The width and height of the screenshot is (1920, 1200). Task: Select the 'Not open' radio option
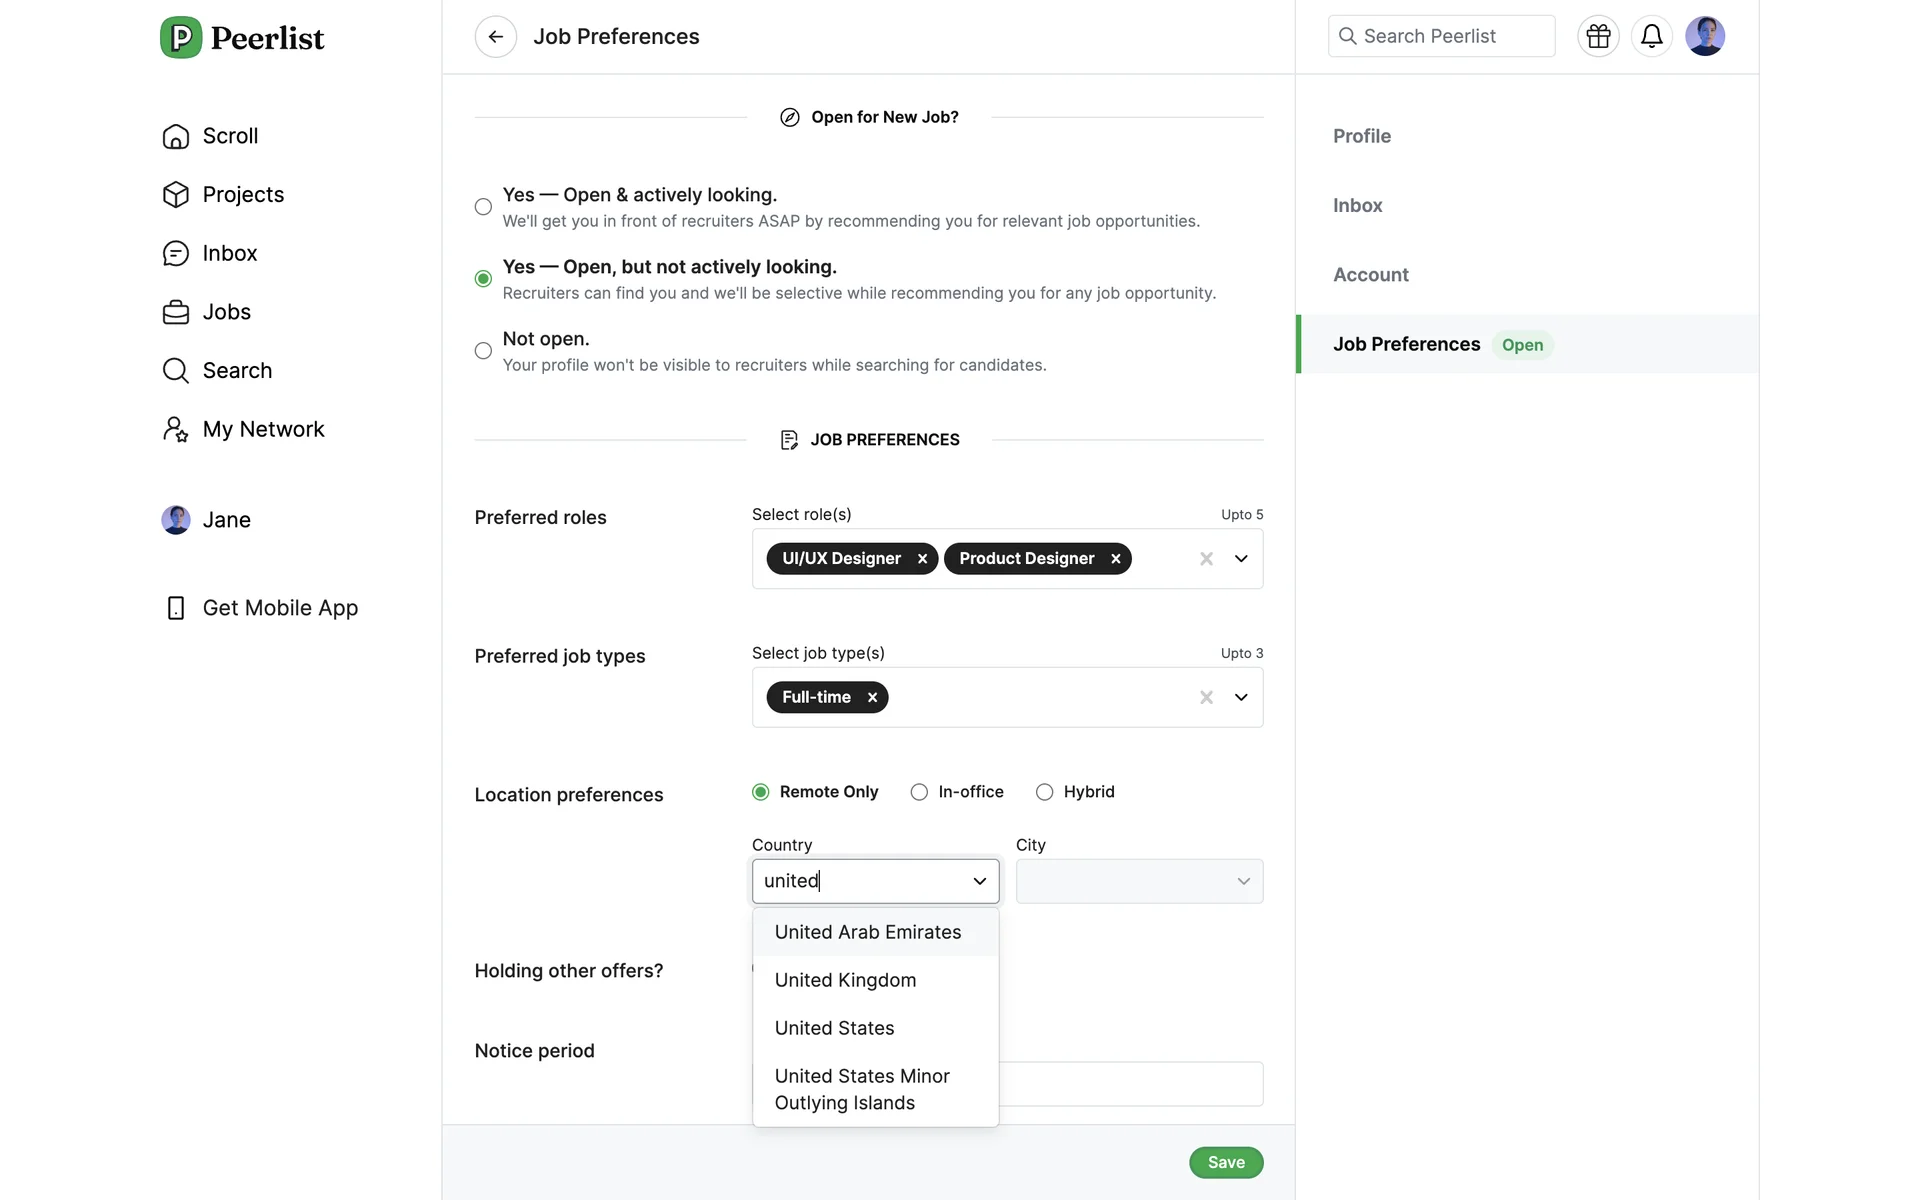[x=483, y=351]
